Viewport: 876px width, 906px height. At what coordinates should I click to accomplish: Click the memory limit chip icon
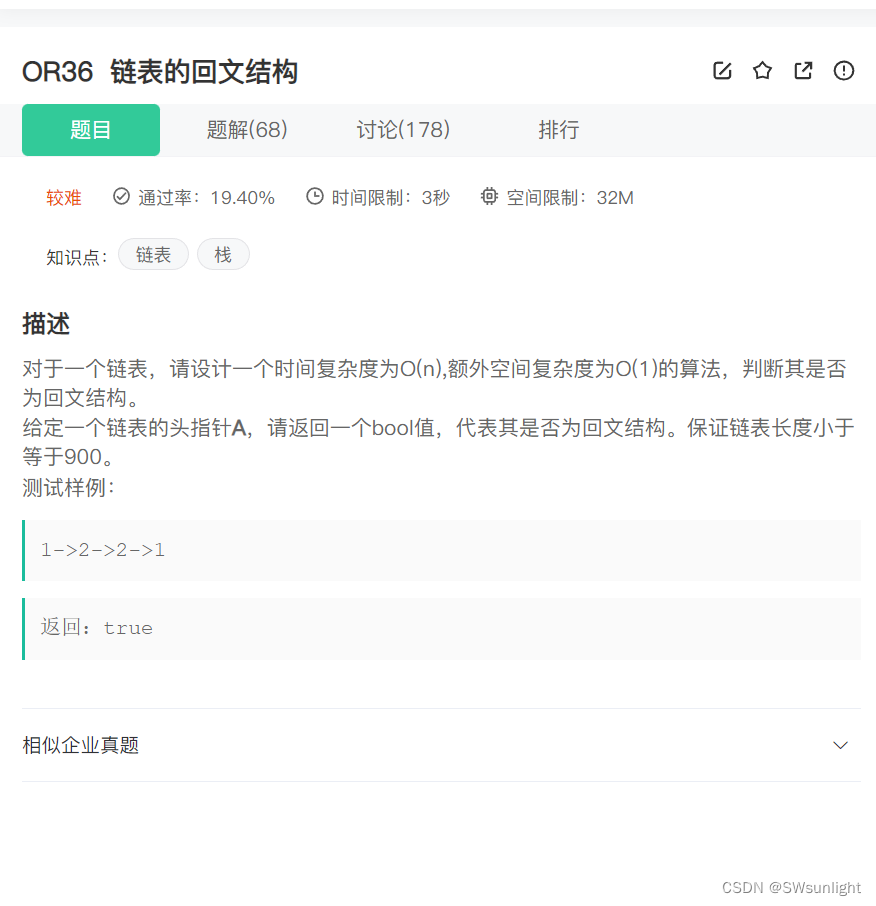[x=489, y=196]
